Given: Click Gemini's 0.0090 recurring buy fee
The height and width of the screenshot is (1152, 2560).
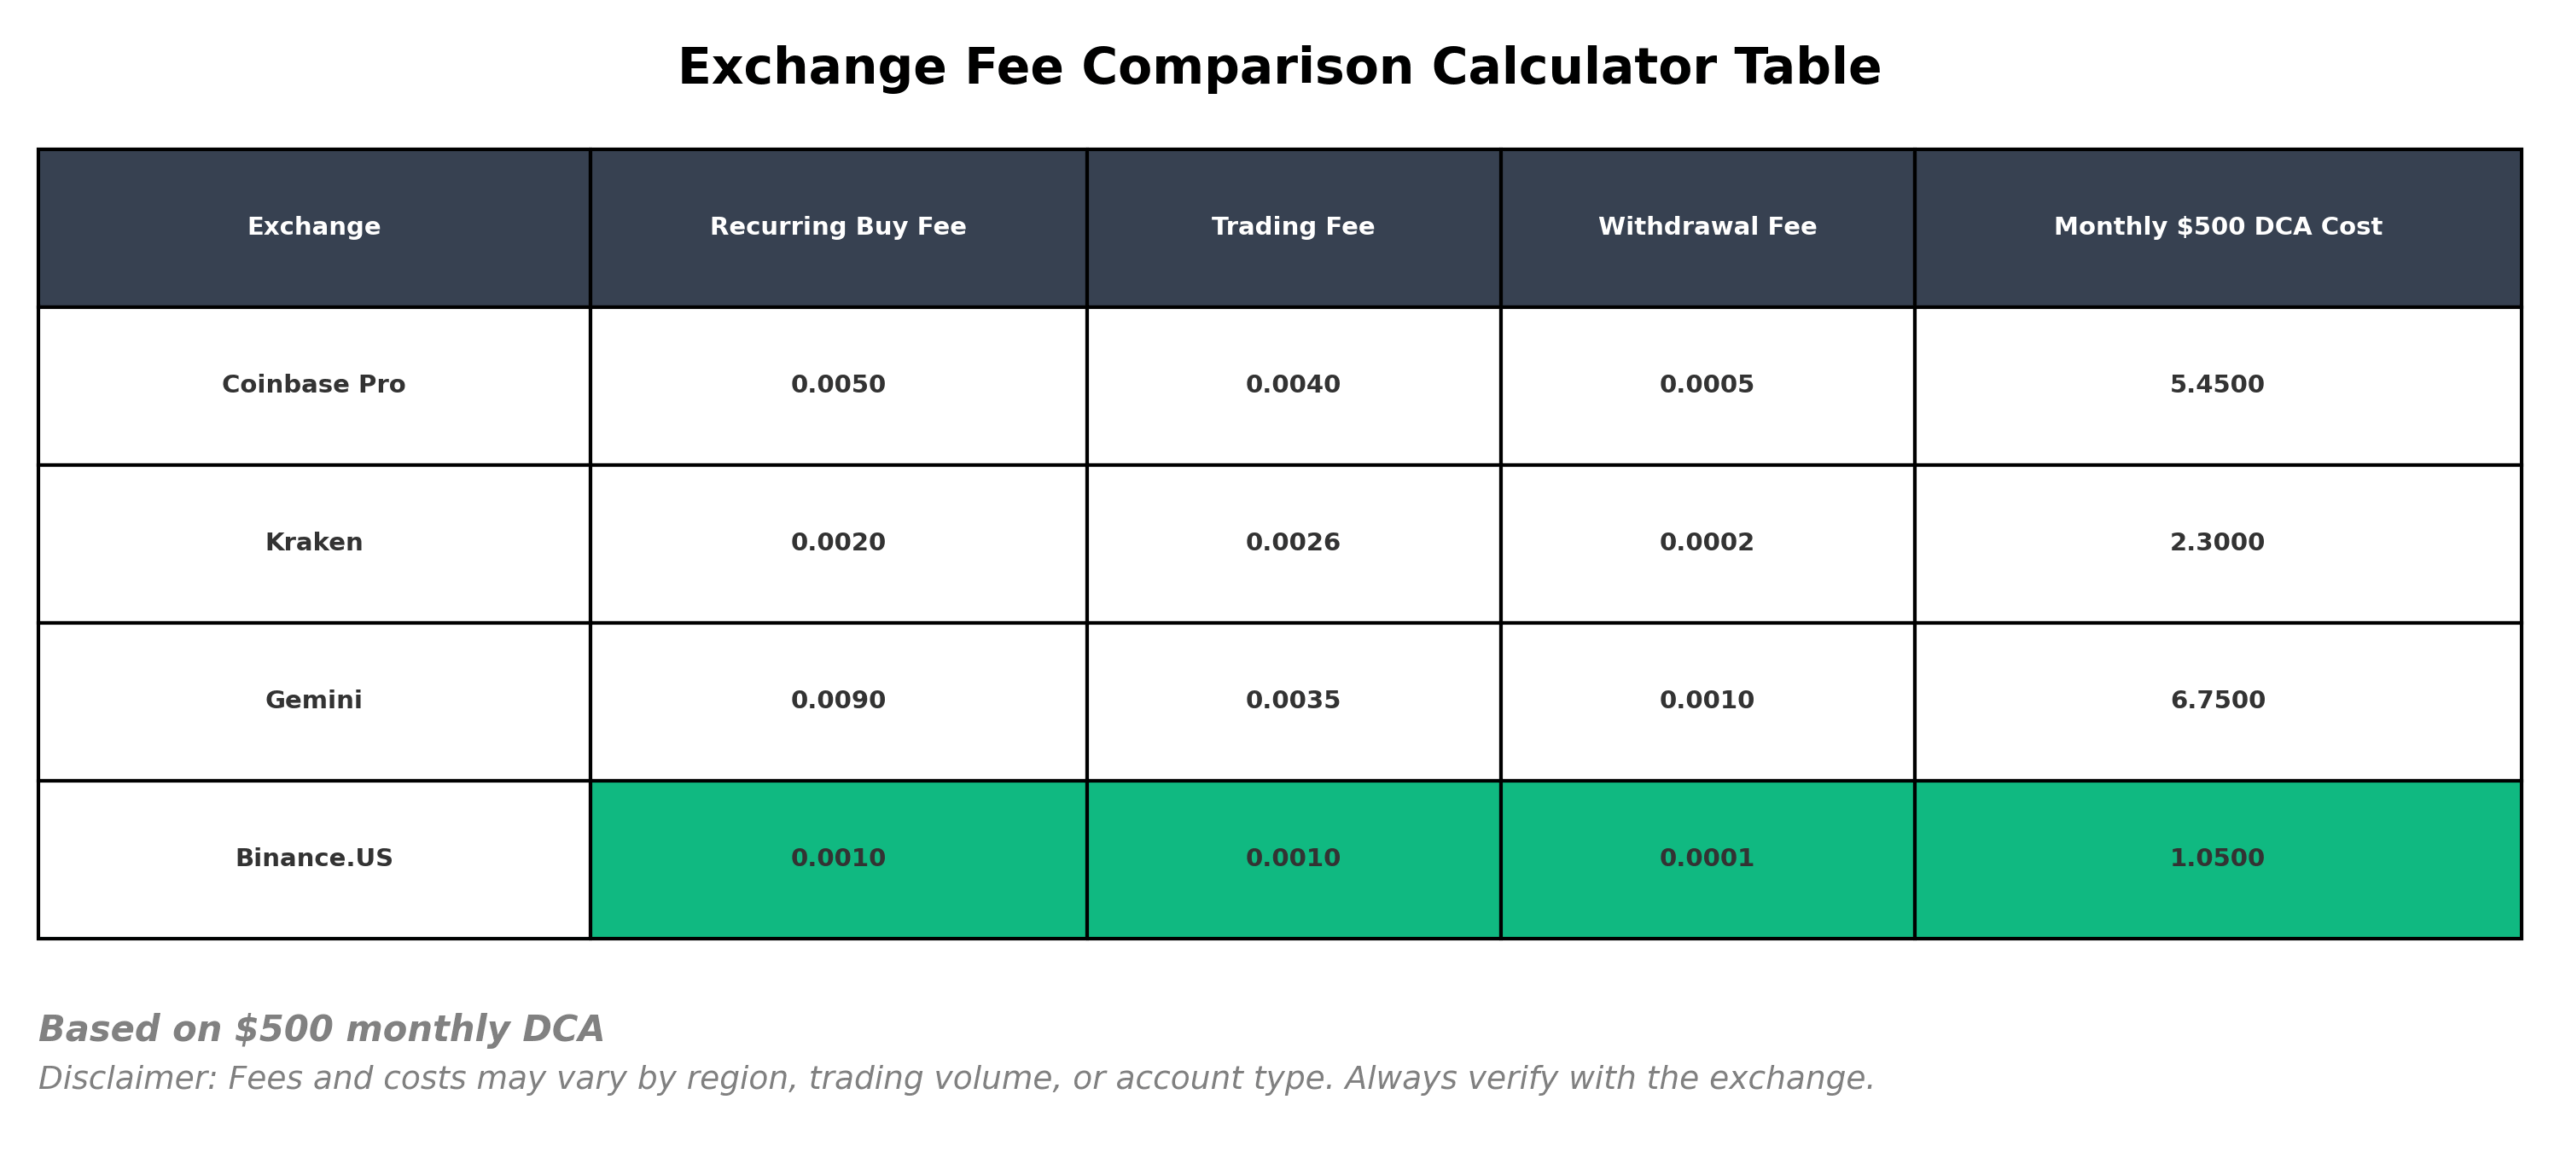Looking at the screenshot, I should 838,701.
